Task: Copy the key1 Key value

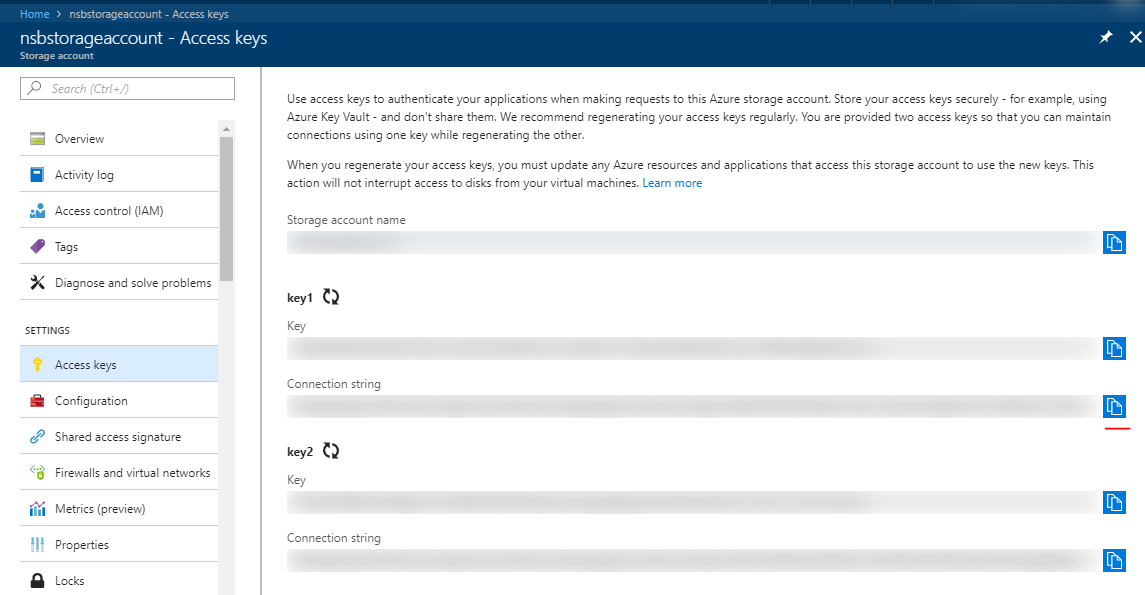Action: pos(1114,348)
